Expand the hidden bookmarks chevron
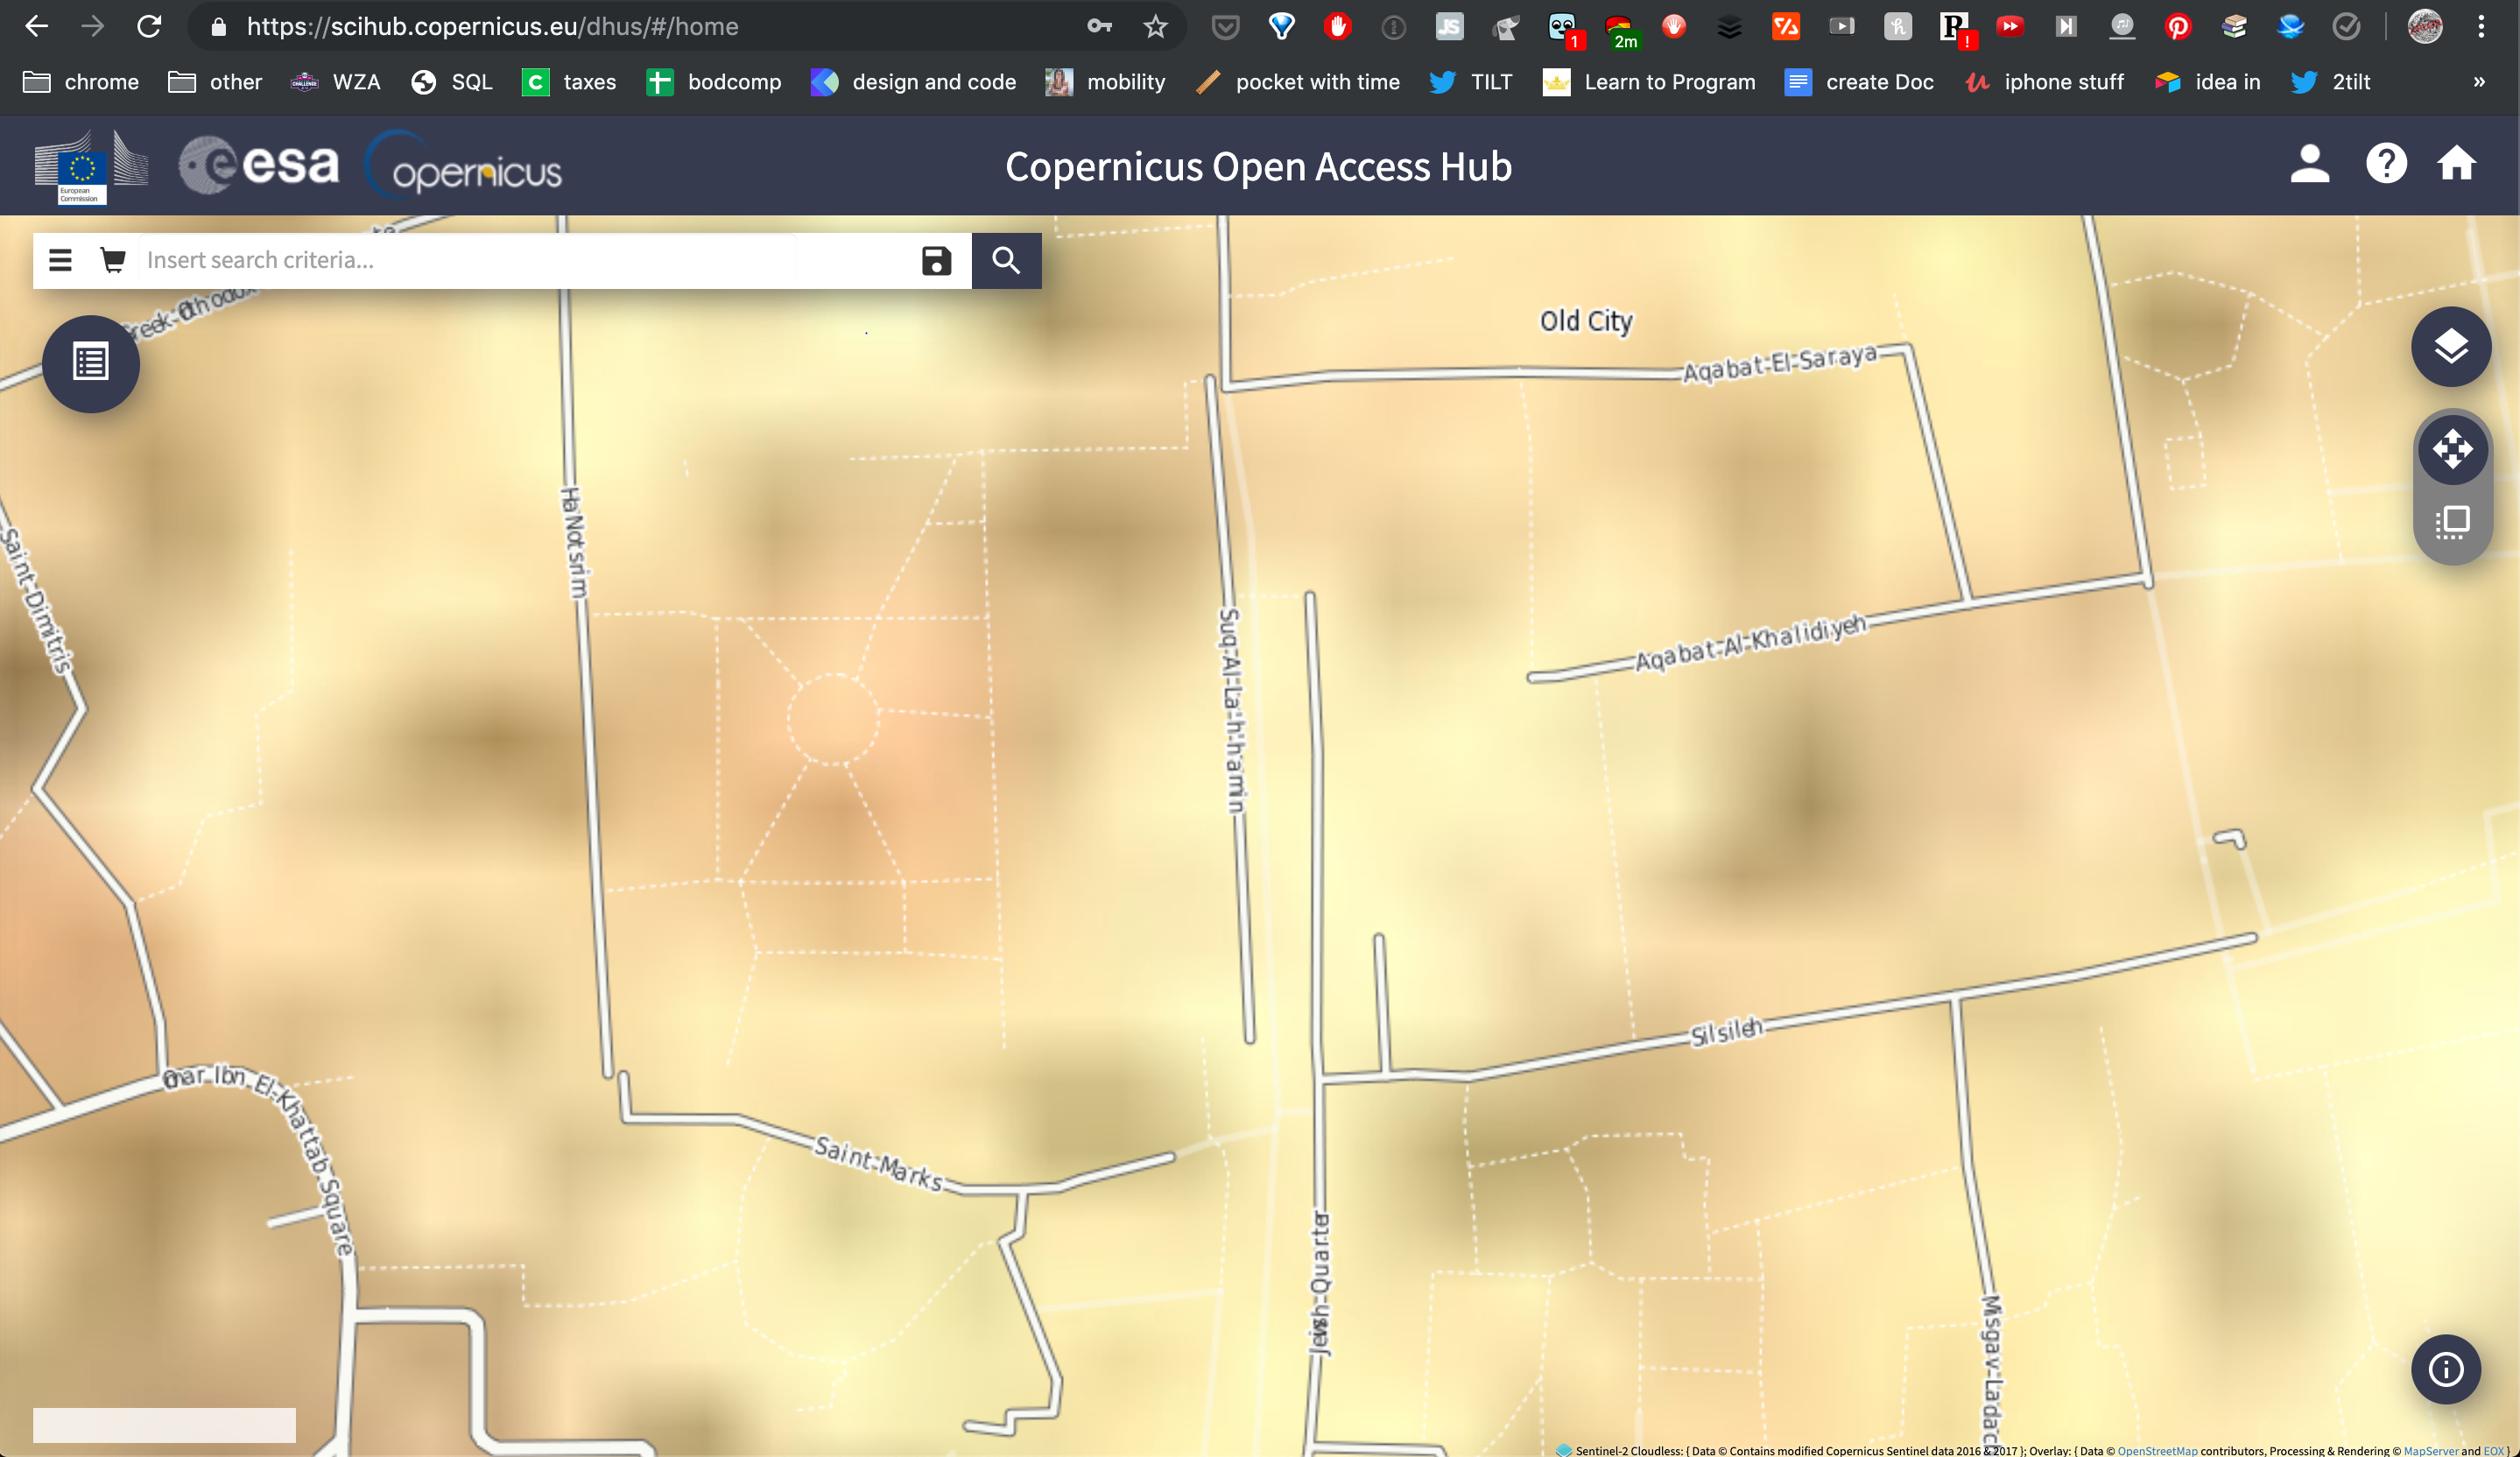This screenshot has width=2520, height=1457. [2479, 82]
